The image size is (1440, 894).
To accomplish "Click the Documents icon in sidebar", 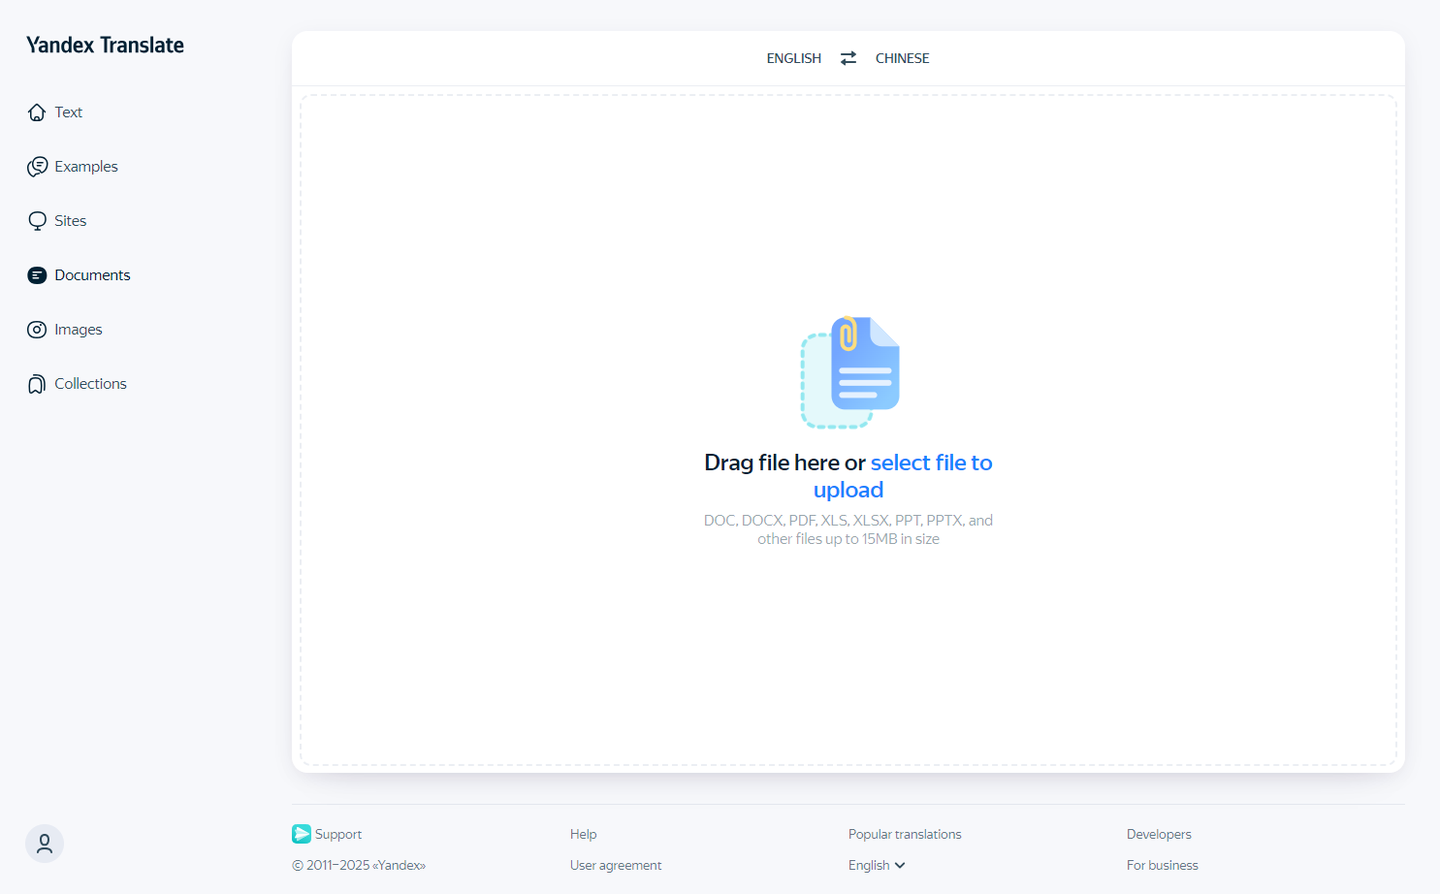I will point(37,275).
